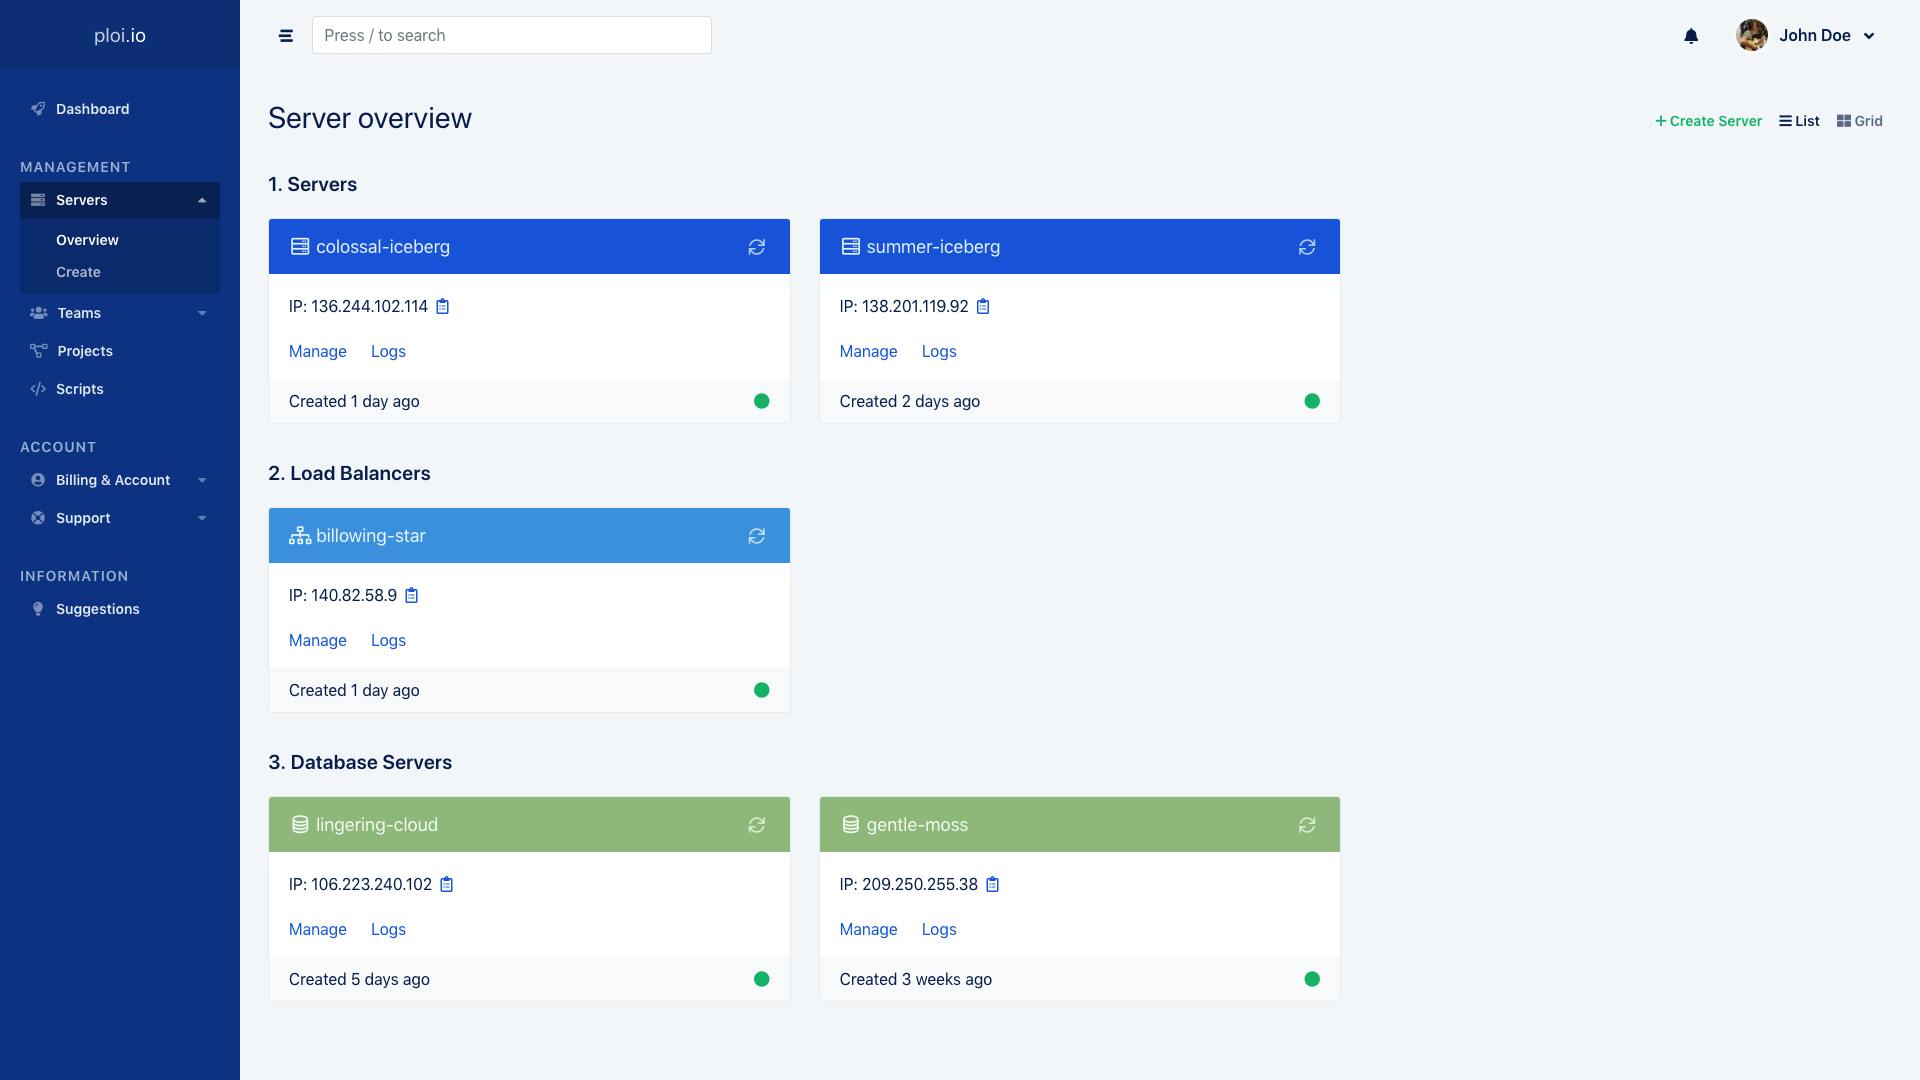Open Logs for colossal-iceberg

[x=388, y=351]
